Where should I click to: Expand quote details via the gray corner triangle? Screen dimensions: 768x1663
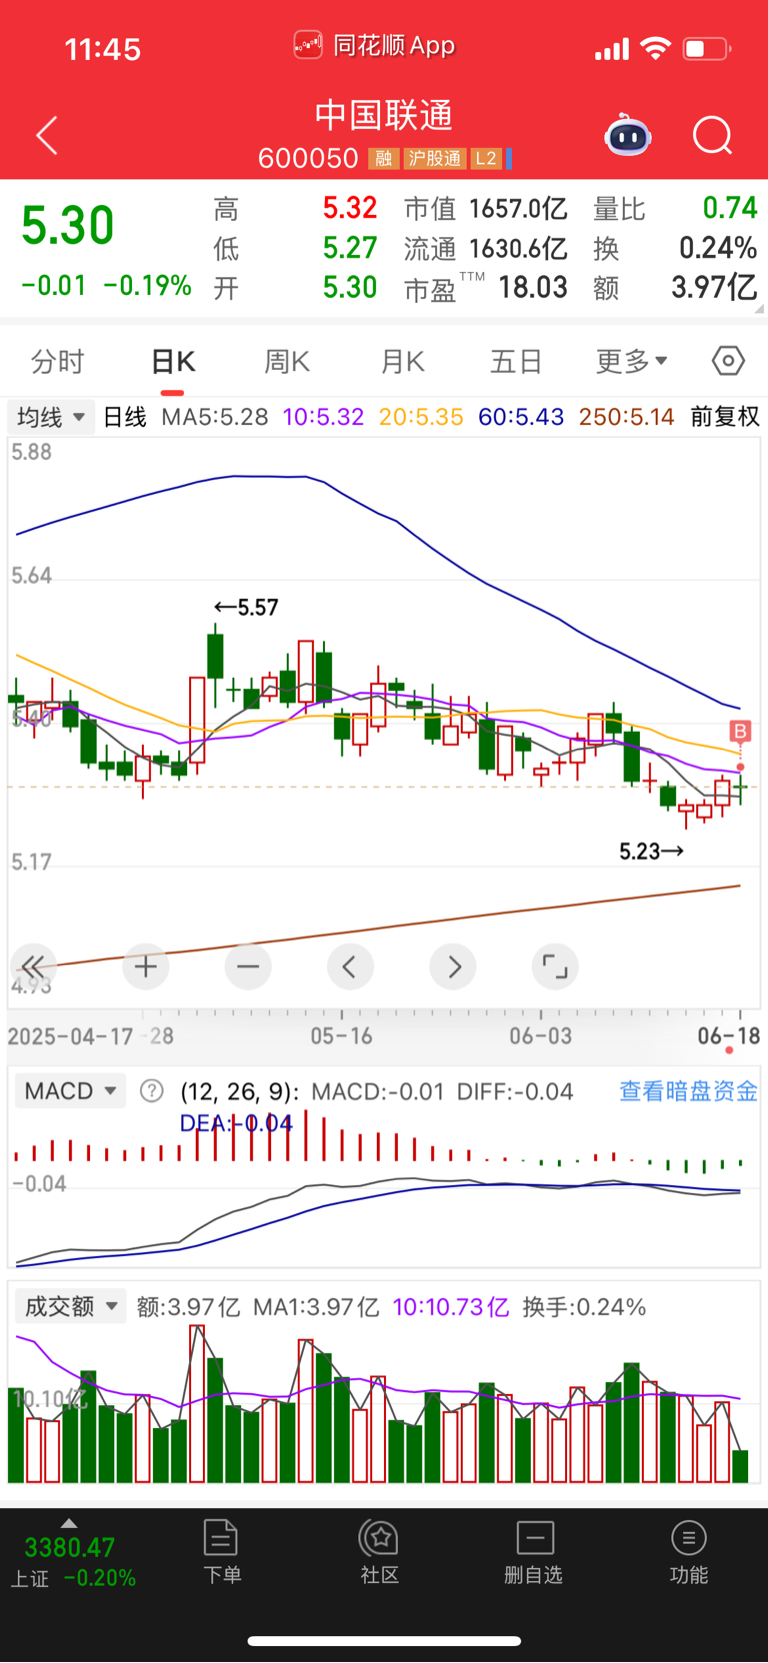(760, 310)
